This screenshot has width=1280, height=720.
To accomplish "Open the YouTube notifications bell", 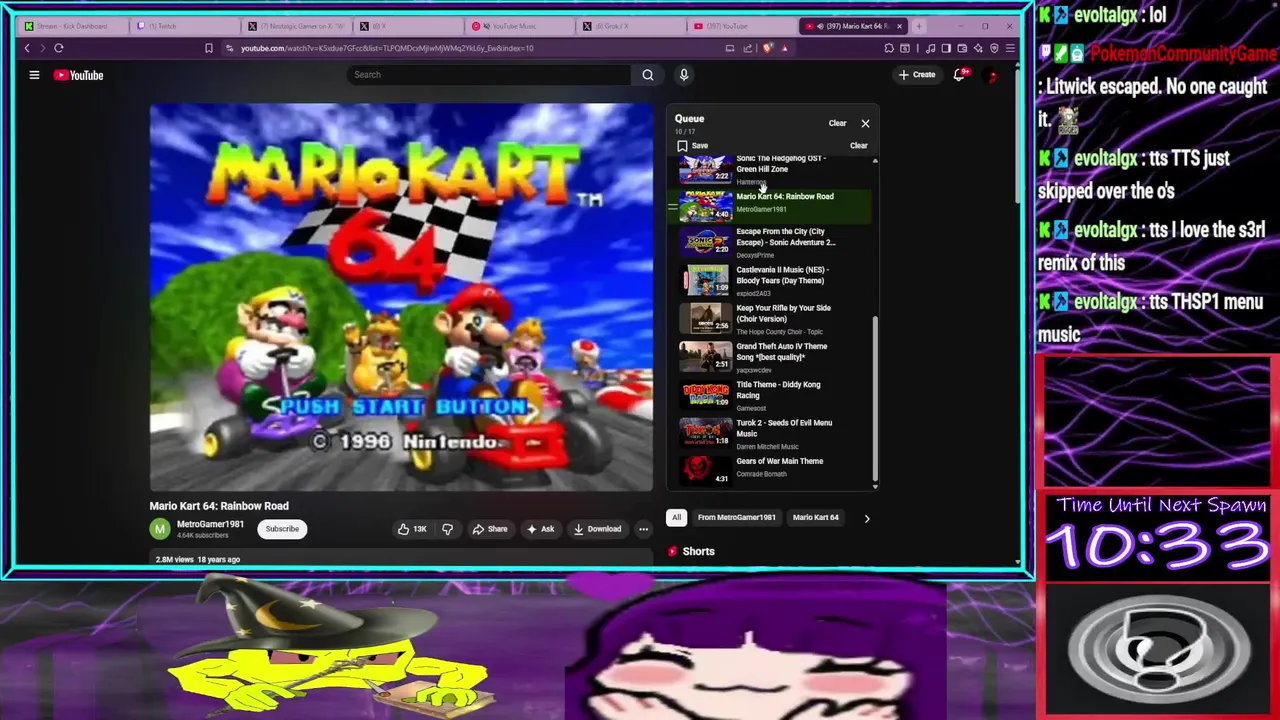I will (x=959, y=75).
